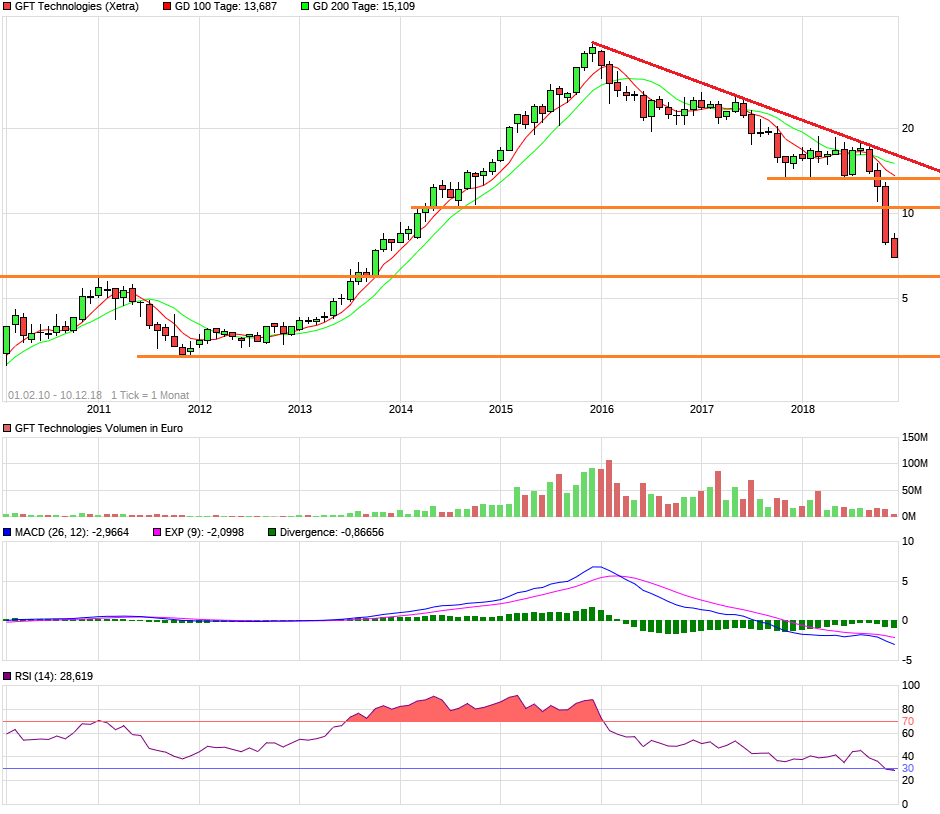Image resolution: width=940 pixels, height=814 pixels.
Task: Click the date range text 01.02.10 - 10.12.18
Action: (x=55, y=395)
